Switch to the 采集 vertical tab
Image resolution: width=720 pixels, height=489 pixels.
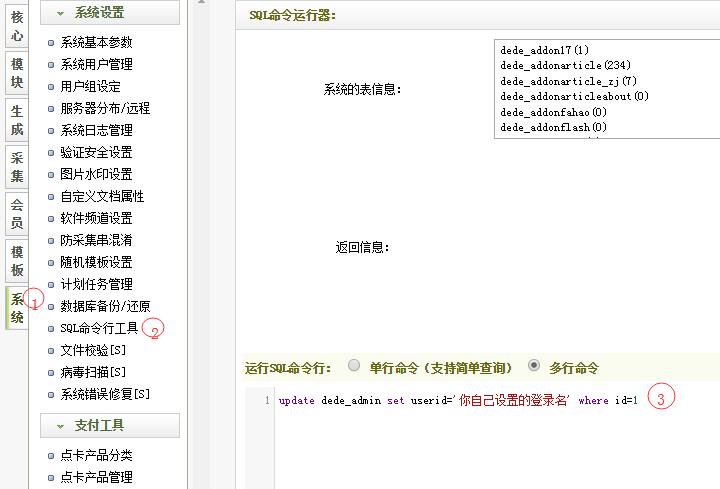(x=17, y=167)
